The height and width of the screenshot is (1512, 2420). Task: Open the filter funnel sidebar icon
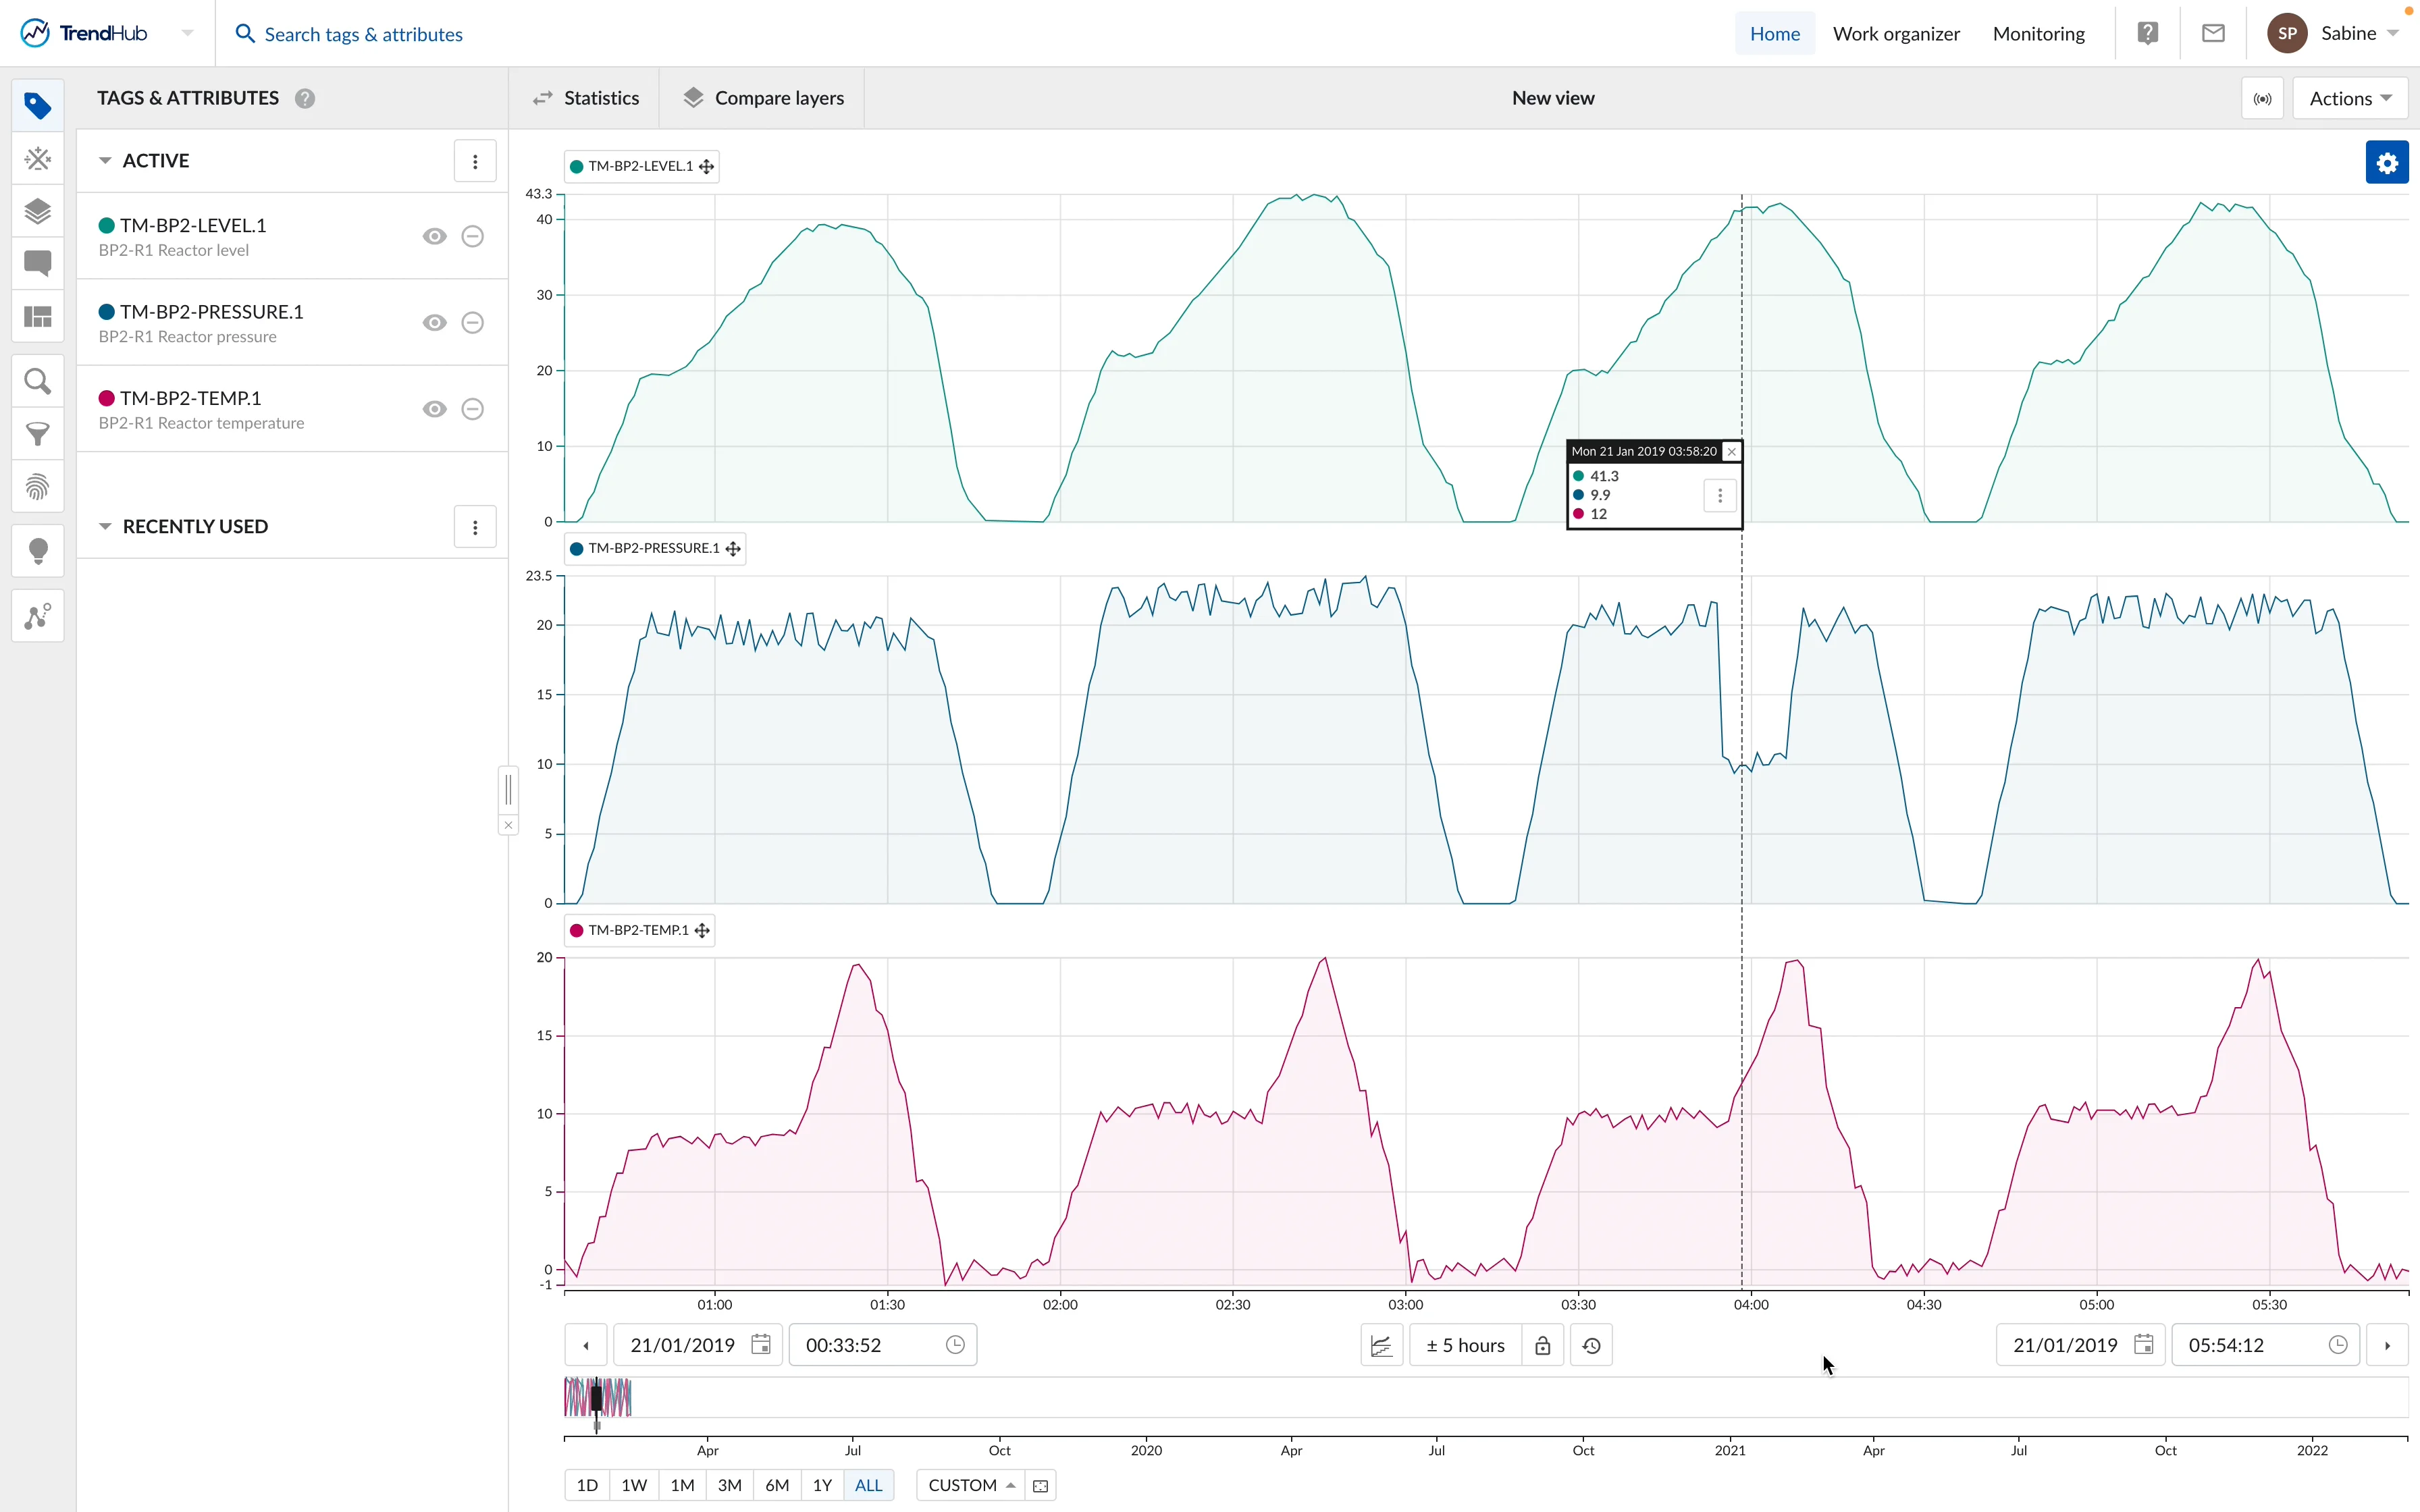tap(38, 434)
